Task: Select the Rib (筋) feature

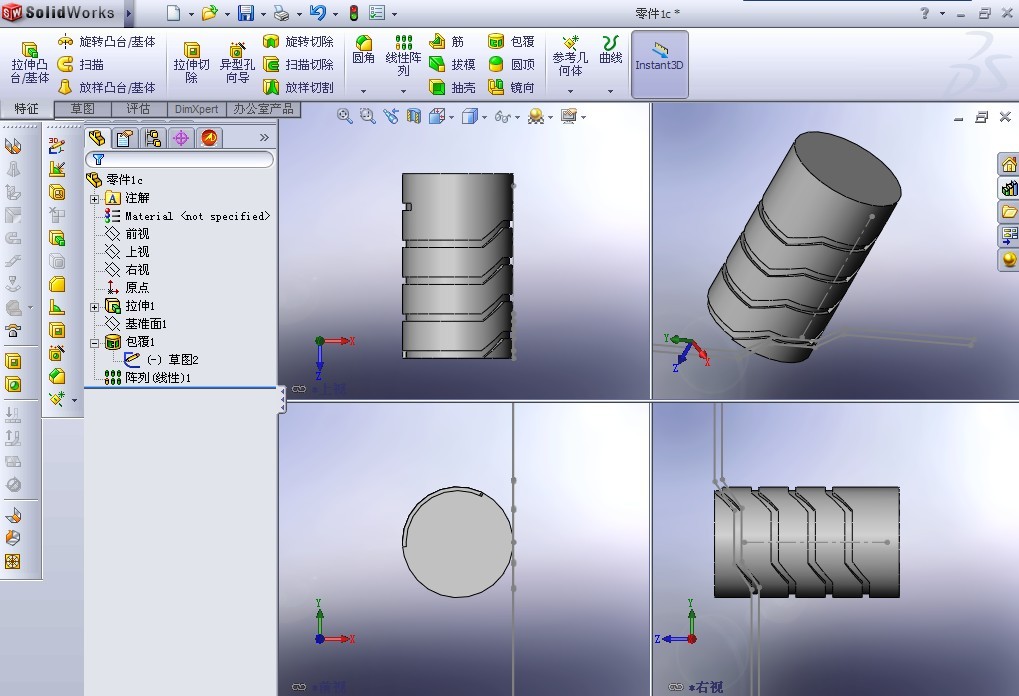Action: click(x=446, y=42)
